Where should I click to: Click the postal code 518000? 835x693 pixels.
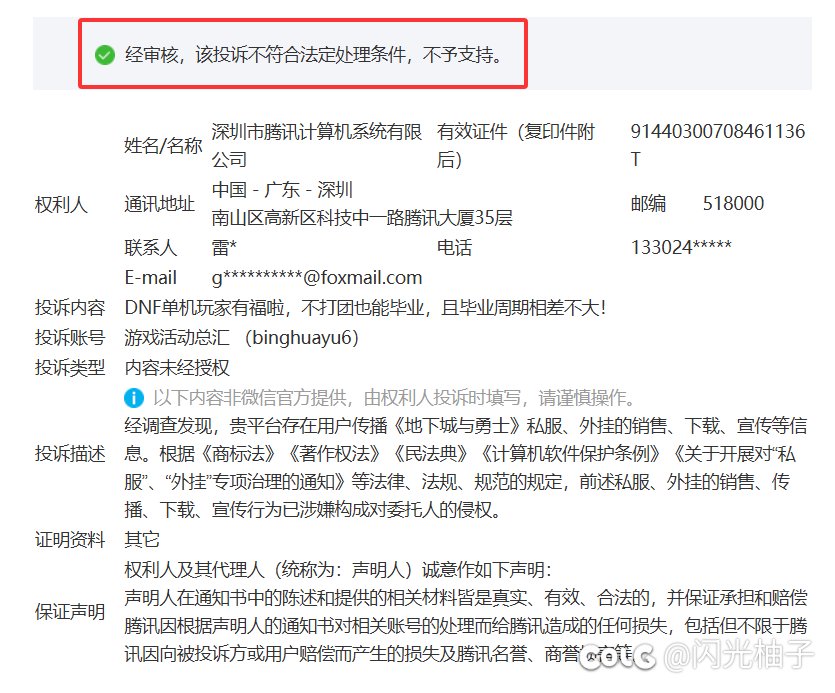click(733, 204)
